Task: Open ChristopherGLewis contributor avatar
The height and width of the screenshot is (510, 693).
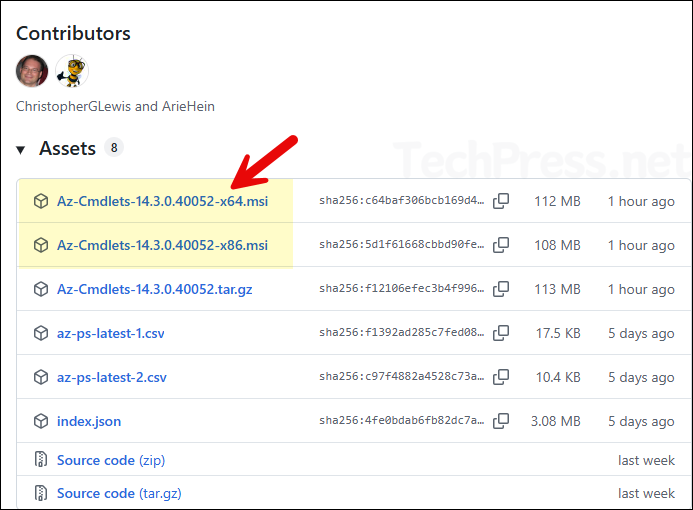Action: tap(32, 71)
